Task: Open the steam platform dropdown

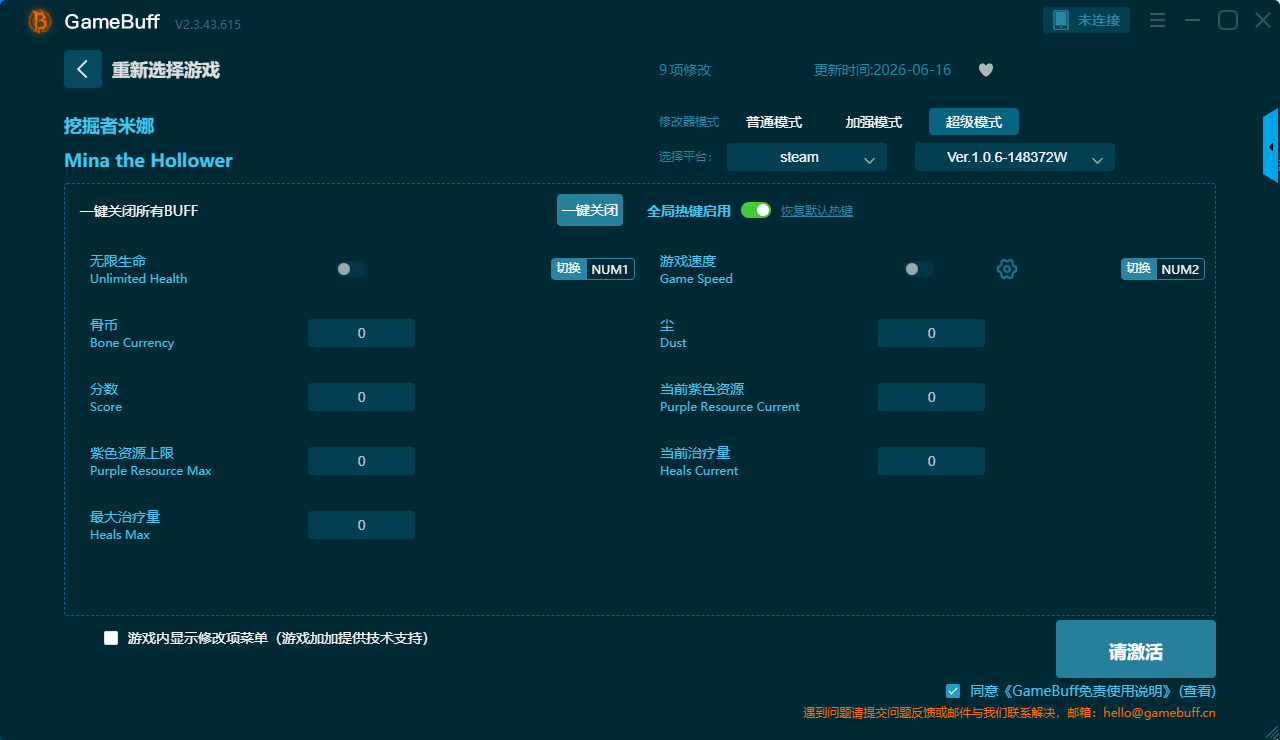Action: point(807,157)
